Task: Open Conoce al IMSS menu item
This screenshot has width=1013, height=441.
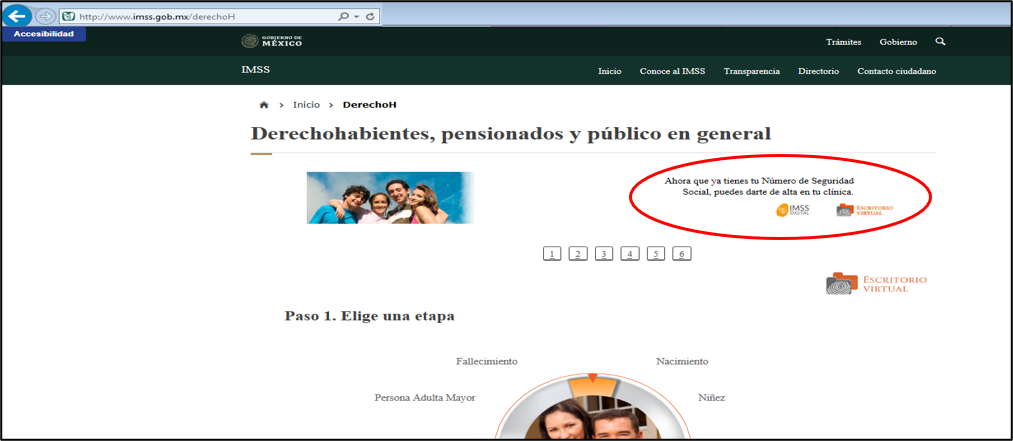Action: click(673, 71)
